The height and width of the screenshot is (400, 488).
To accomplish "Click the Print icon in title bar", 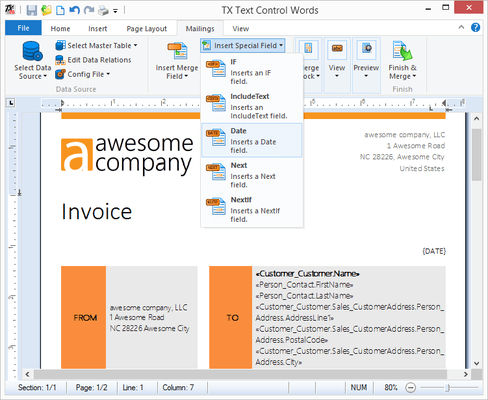I will point(103,11).
